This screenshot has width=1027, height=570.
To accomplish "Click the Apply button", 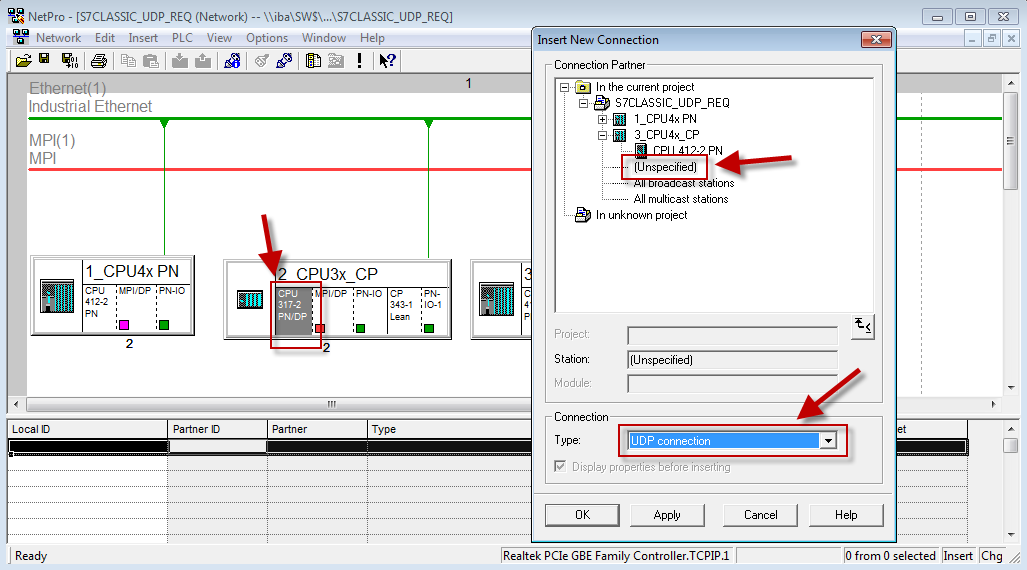I will click(667, 515).
